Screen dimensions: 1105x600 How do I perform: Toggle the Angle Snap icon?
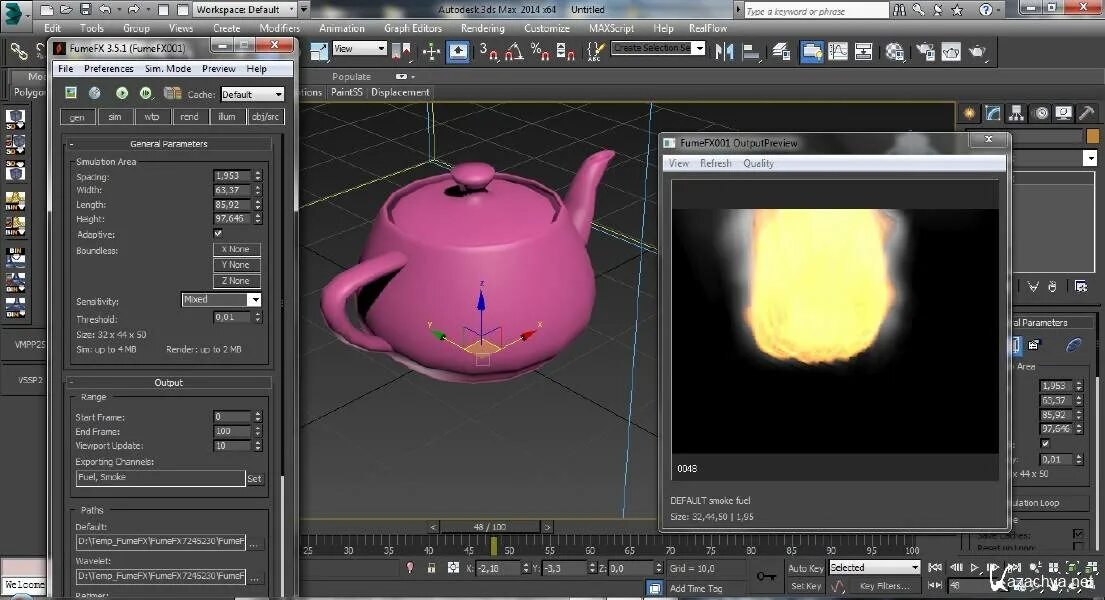click(x=514, y=51)
